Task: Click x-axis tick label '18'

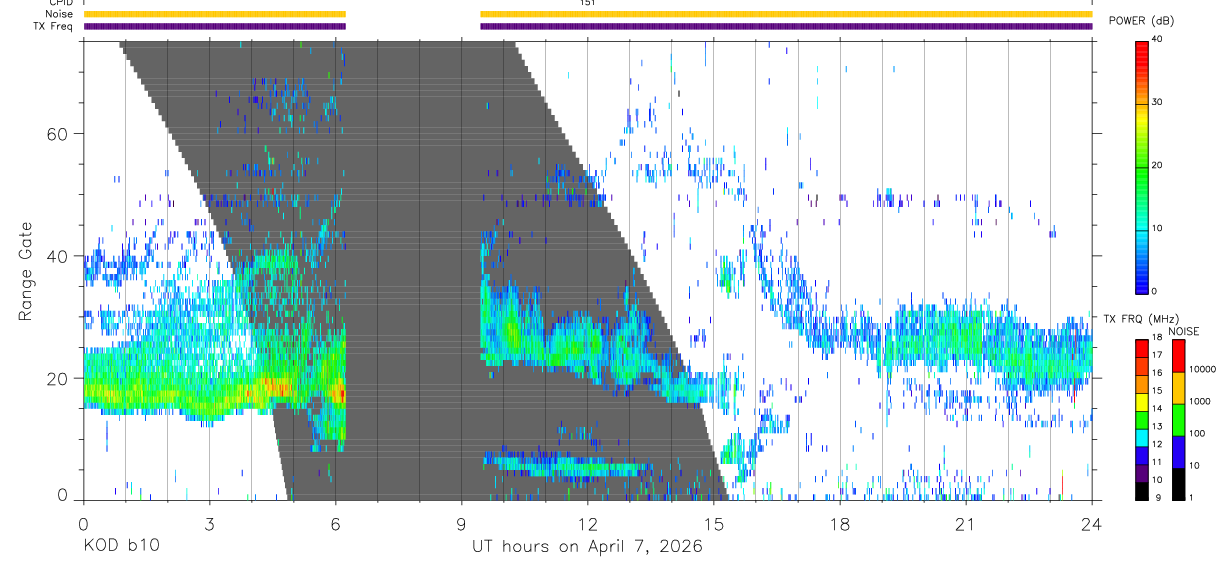Action: click(x=840, y=524)
